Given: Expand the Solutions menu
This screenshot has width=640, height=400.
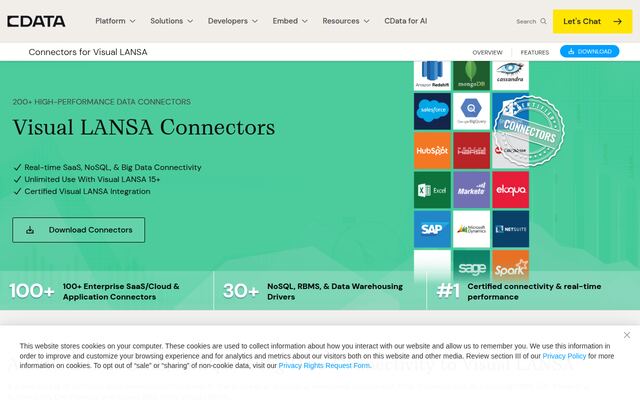Looking at the screenshot, I should tap(171, 21).
